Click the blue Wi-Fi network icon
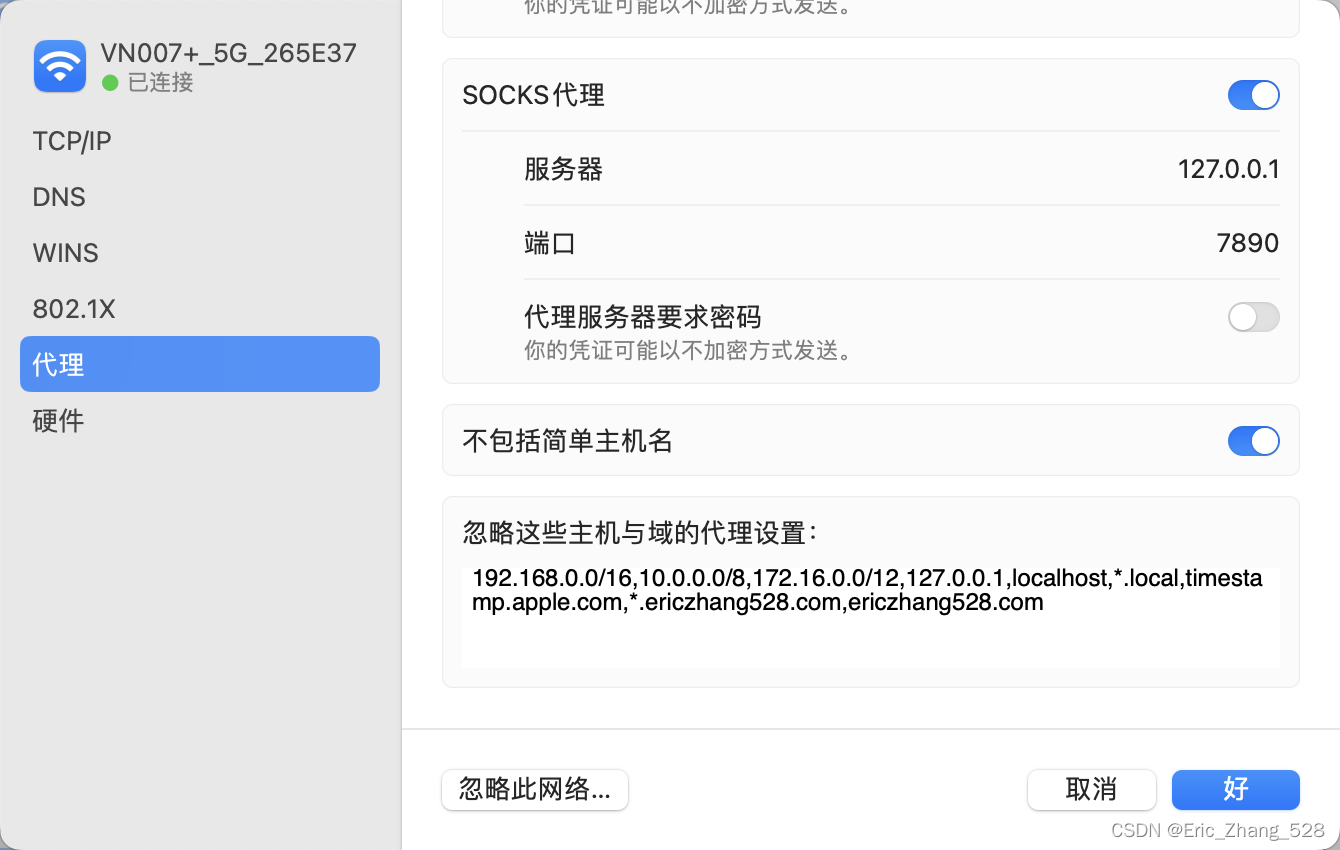The width and height of the screenshot is (1340, 850). coord(60,66)
